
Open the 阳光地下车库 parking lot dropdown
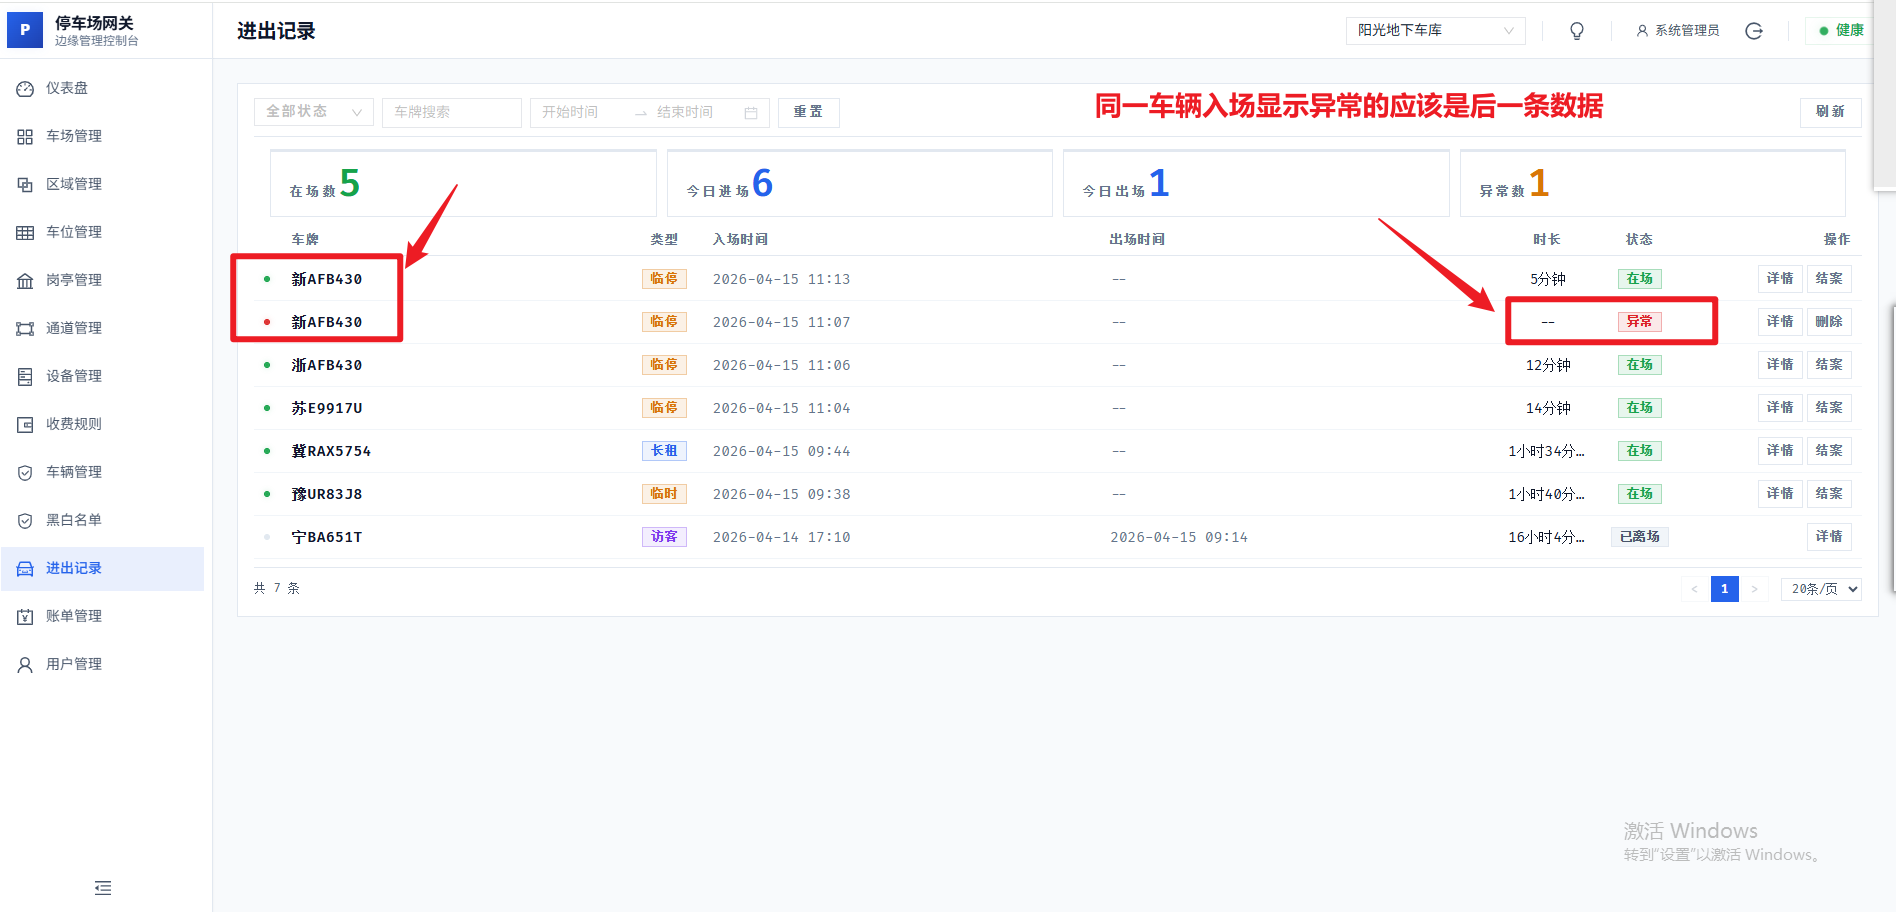[x=1434, y=31]
